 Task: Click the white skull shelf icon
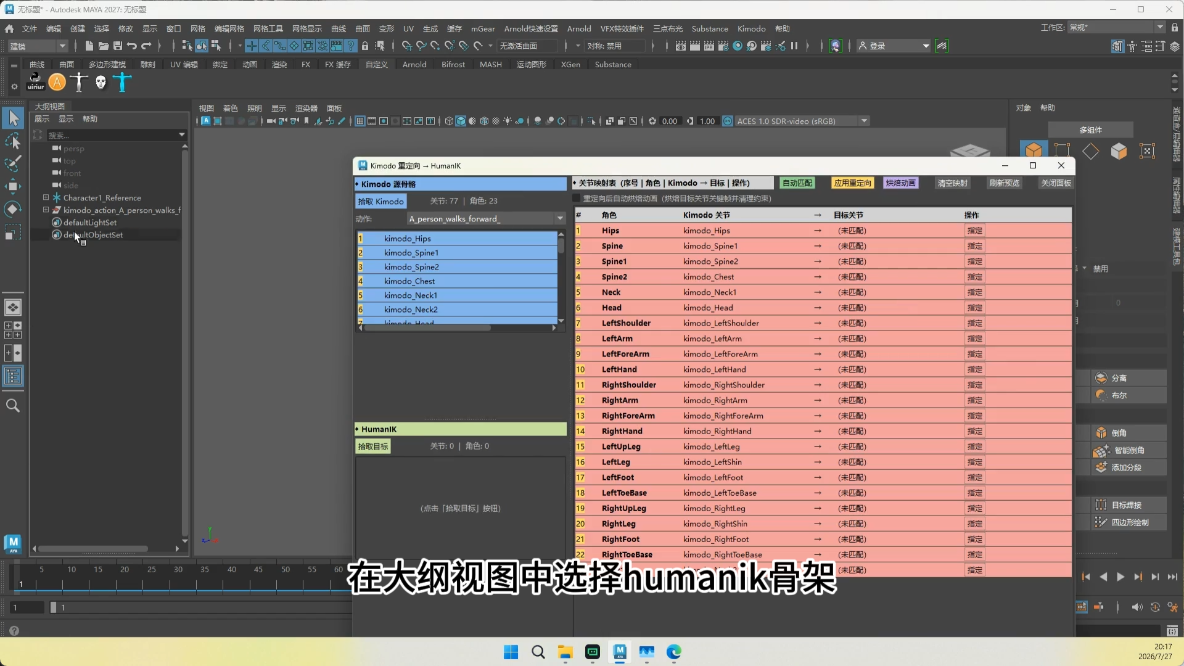[x=100, y=82]
